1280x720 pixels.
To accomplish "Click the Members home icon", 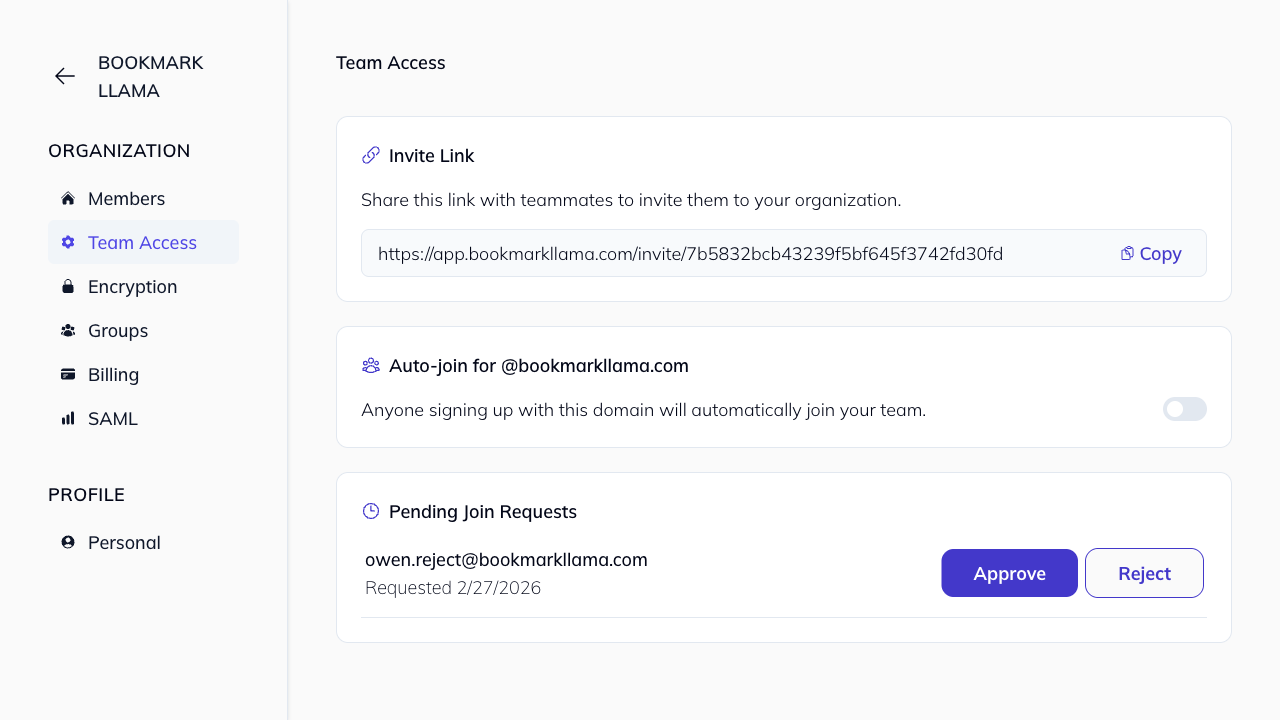I will [x=68, y=198].
